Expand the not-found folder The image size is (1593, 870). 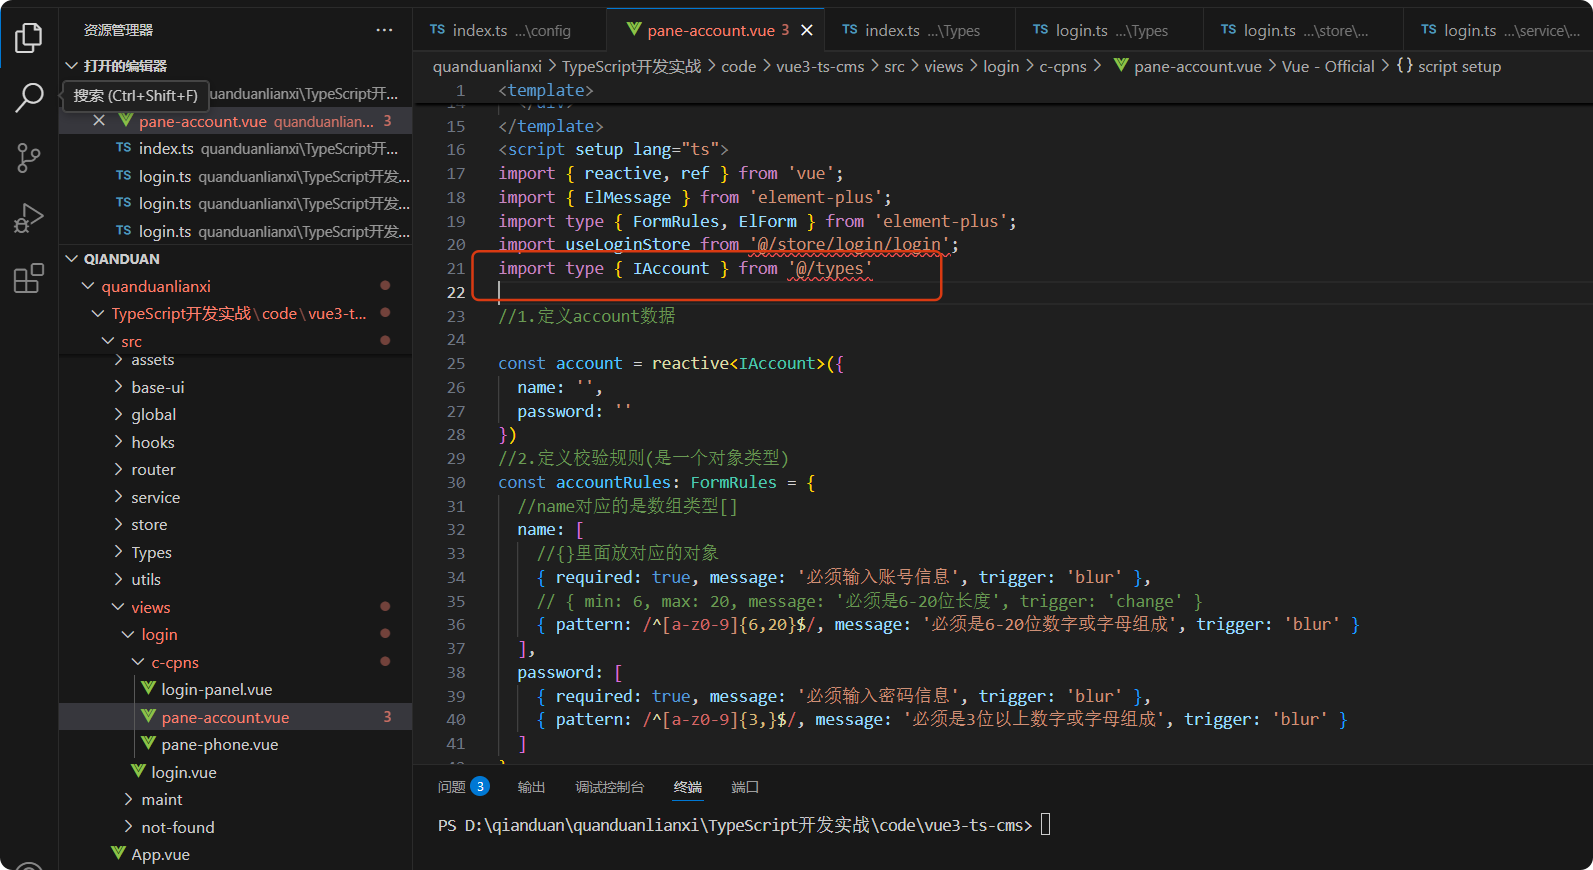(x=128, y=827)
